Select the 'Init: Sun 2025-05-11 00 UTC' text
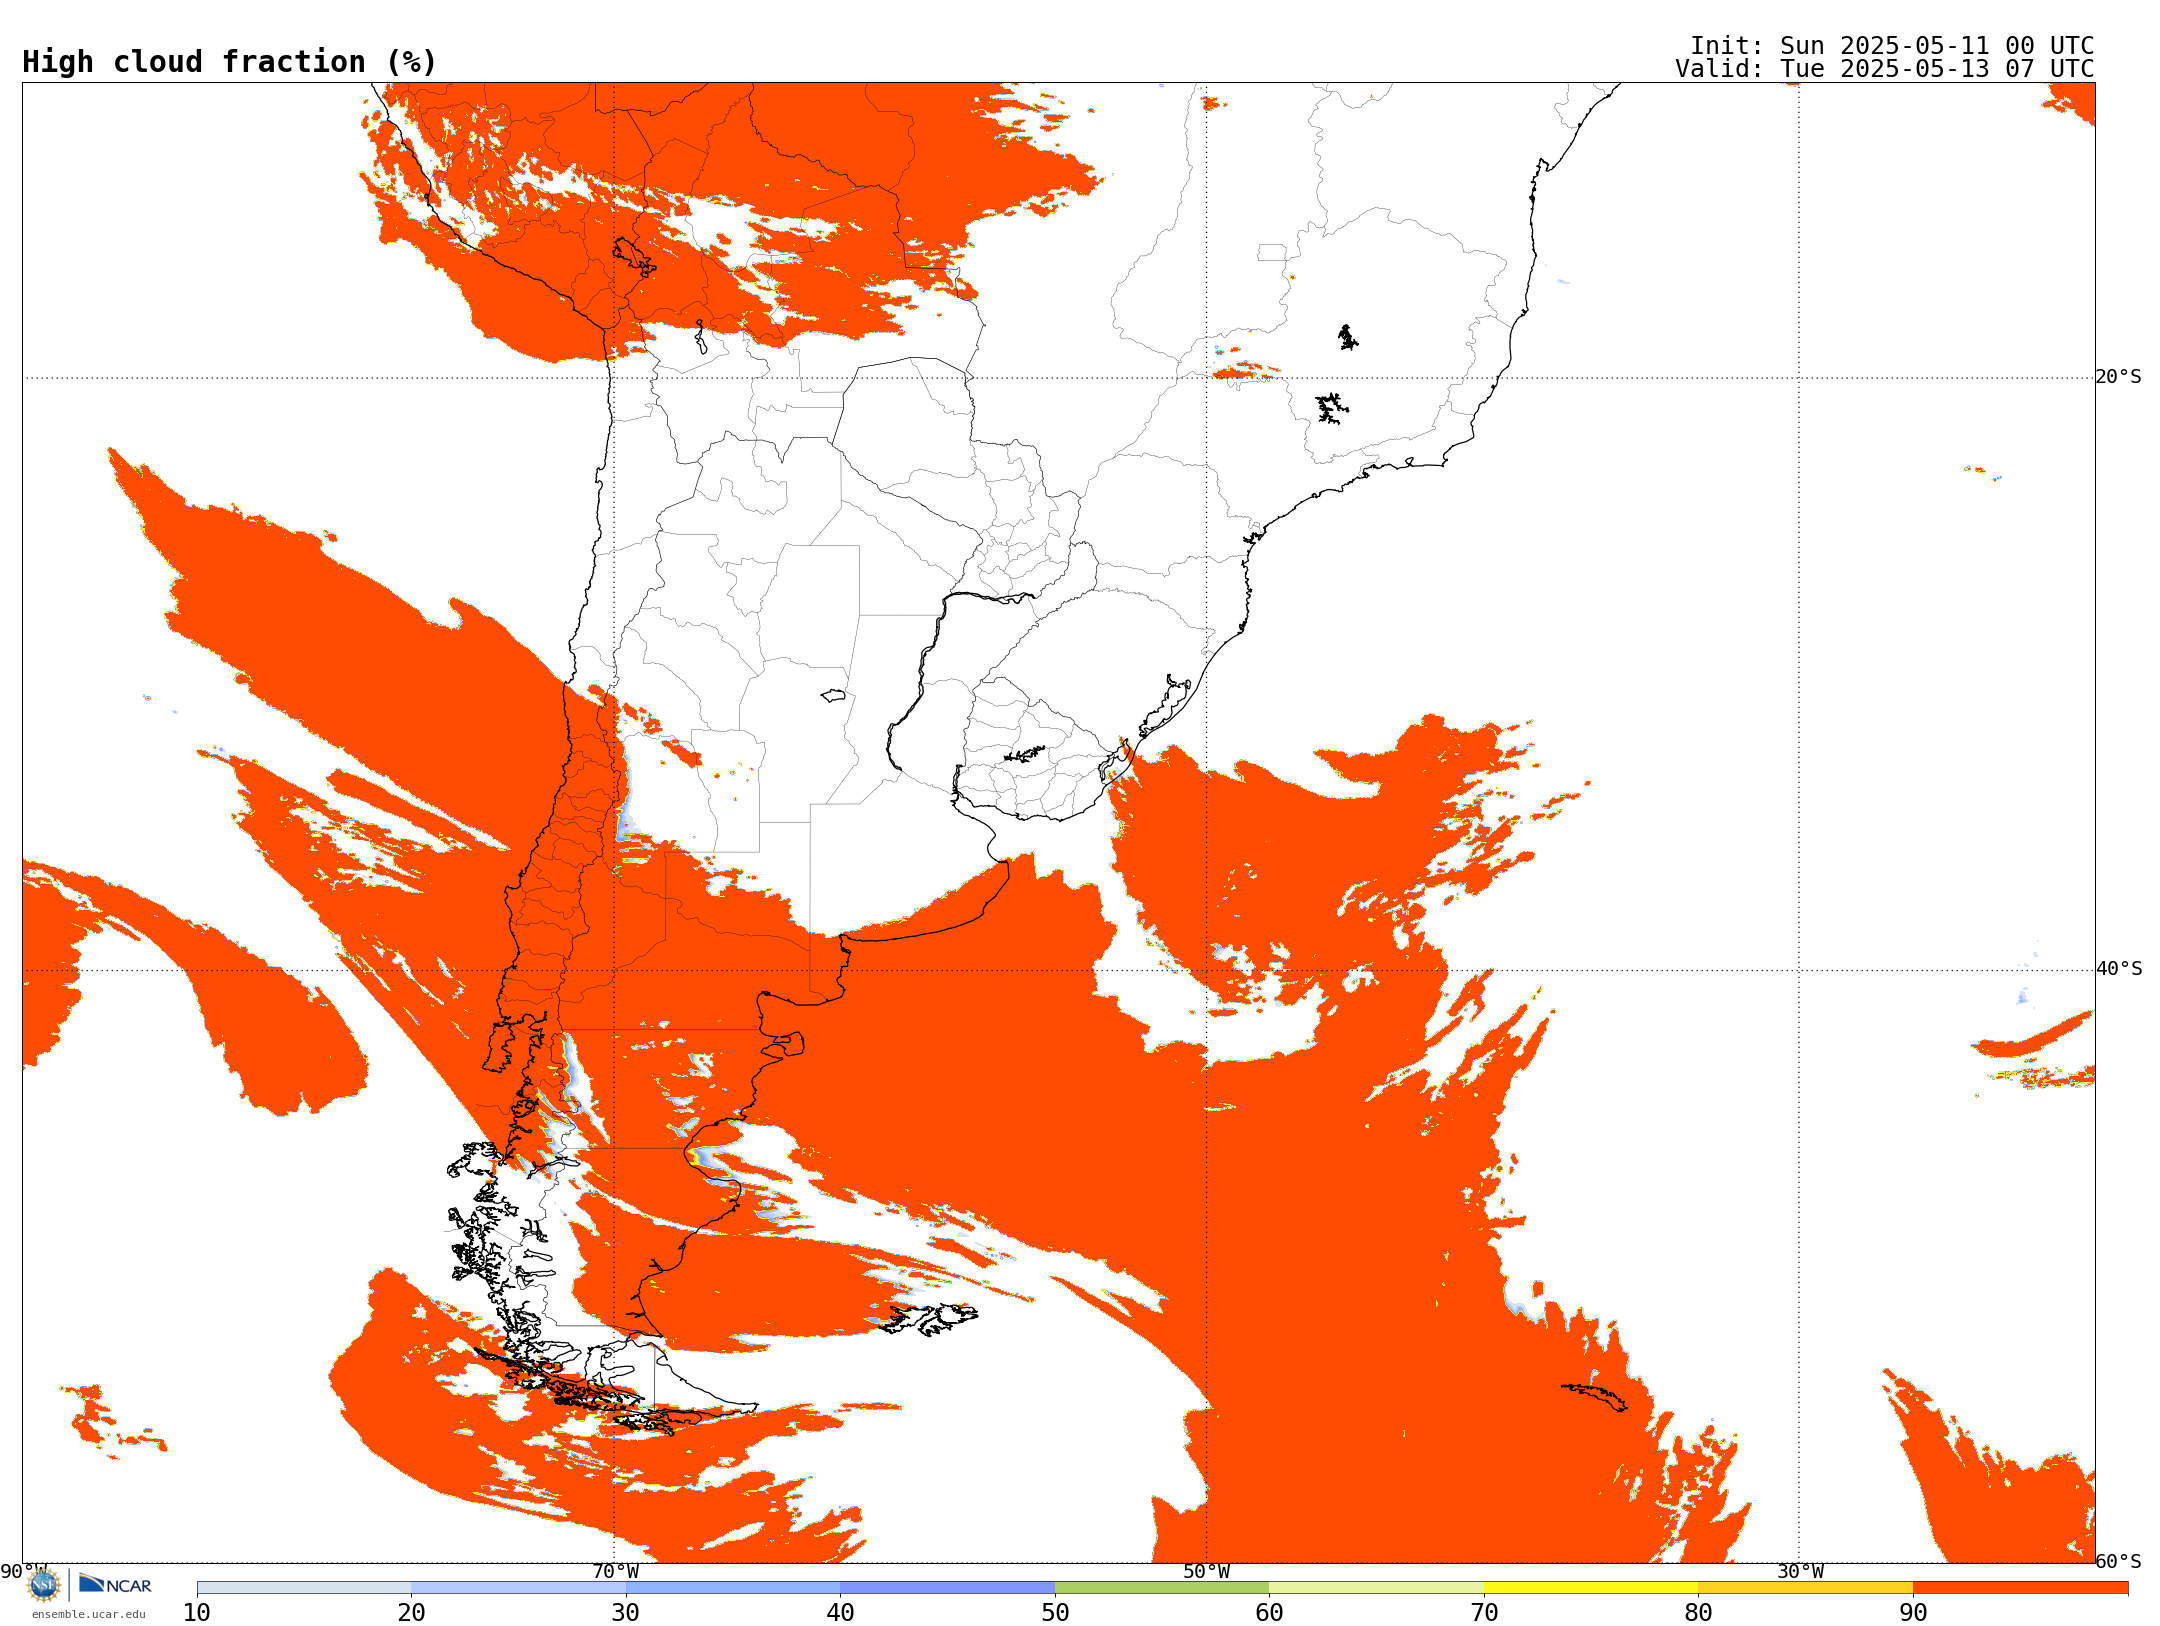Screen dimensions: 2160x1626 1892,46
